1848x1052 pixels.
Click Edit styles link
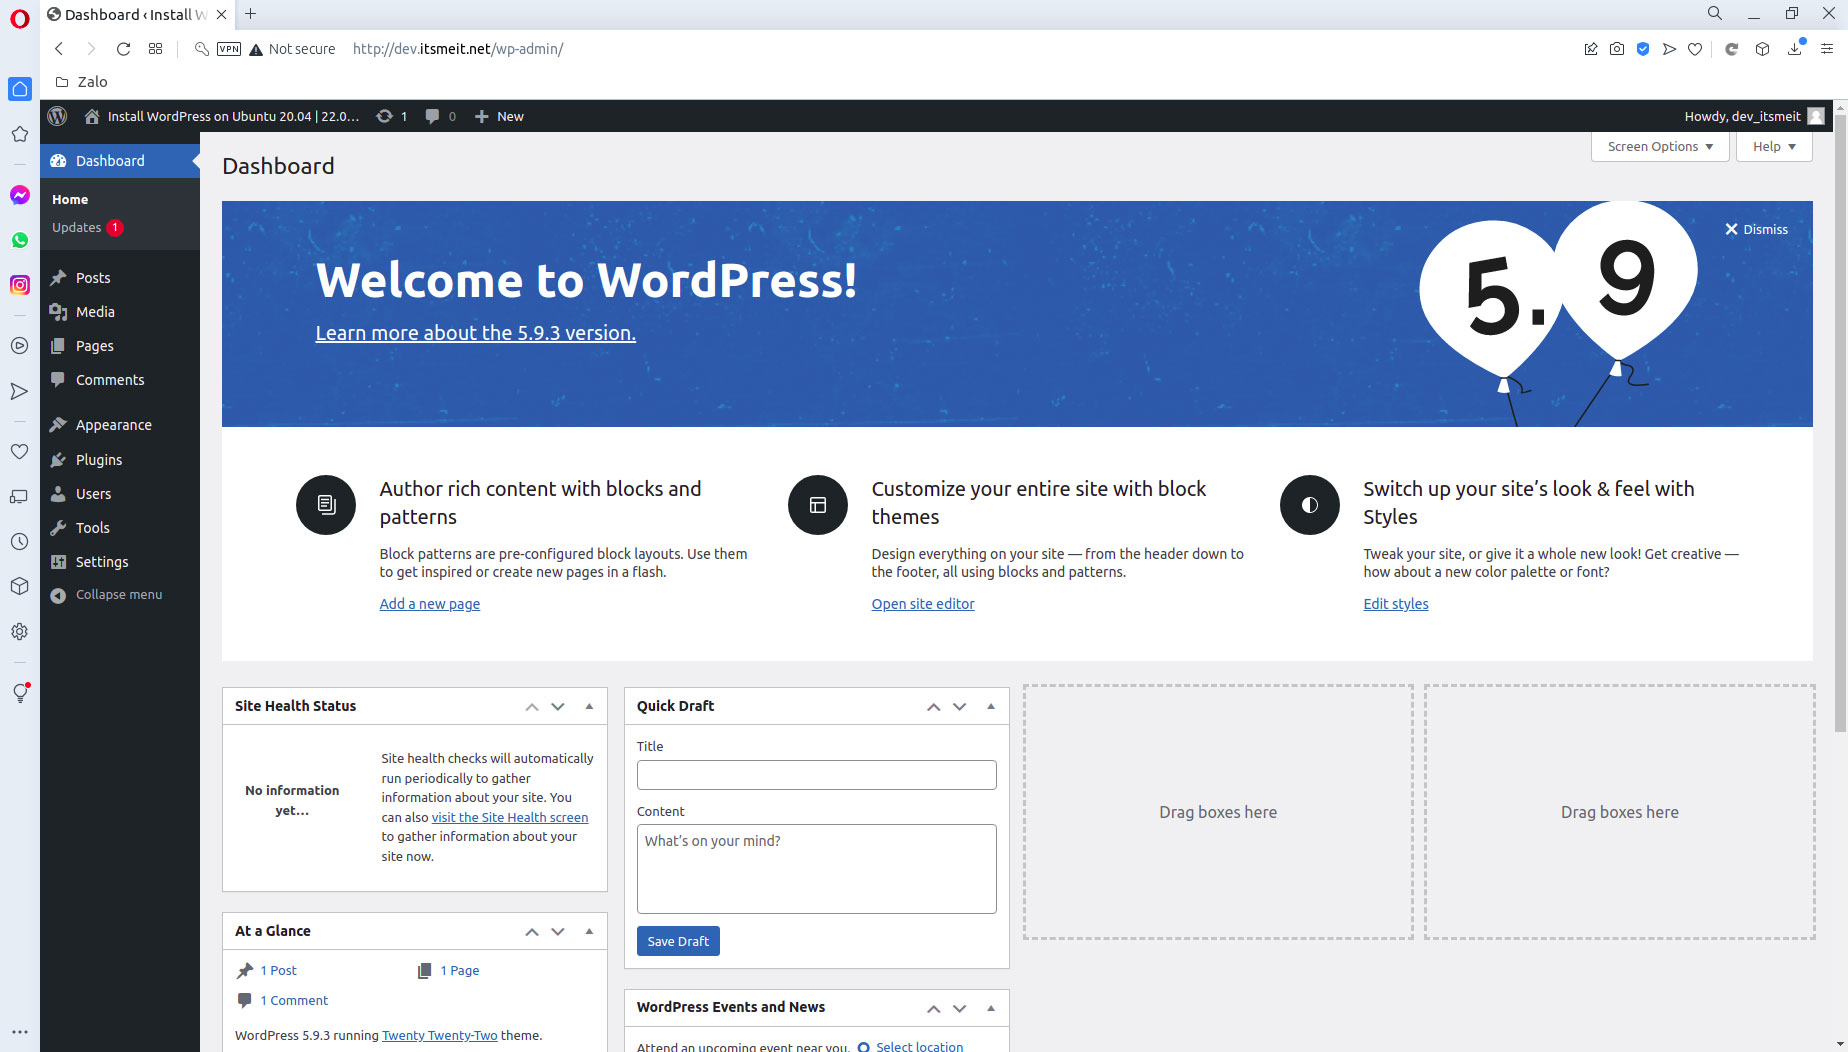pos(1395,604)
